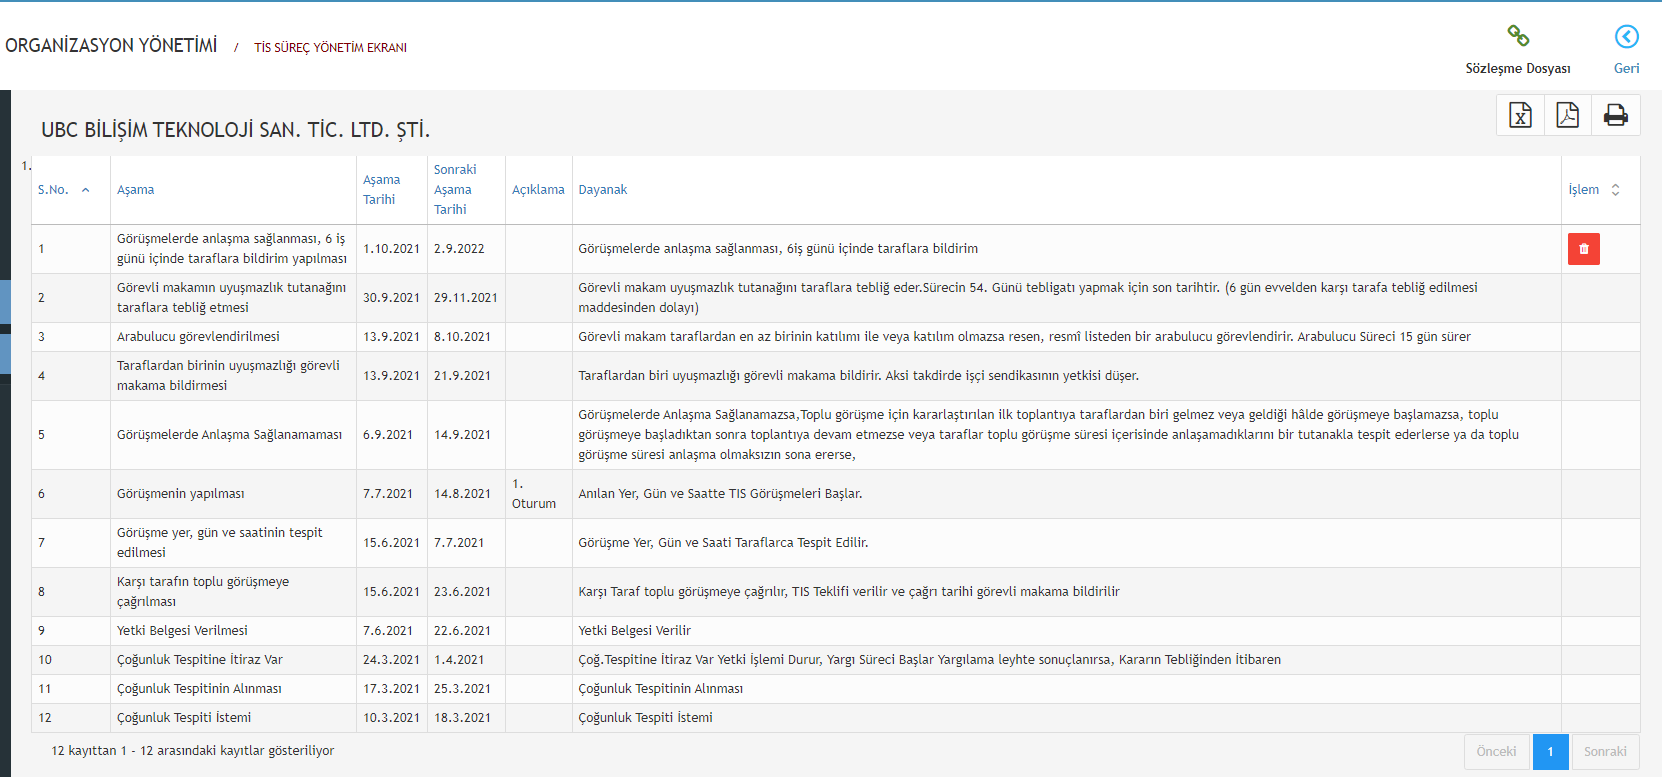
Task: Click the Açıklama column header
Action: click(x=538, y=190)
